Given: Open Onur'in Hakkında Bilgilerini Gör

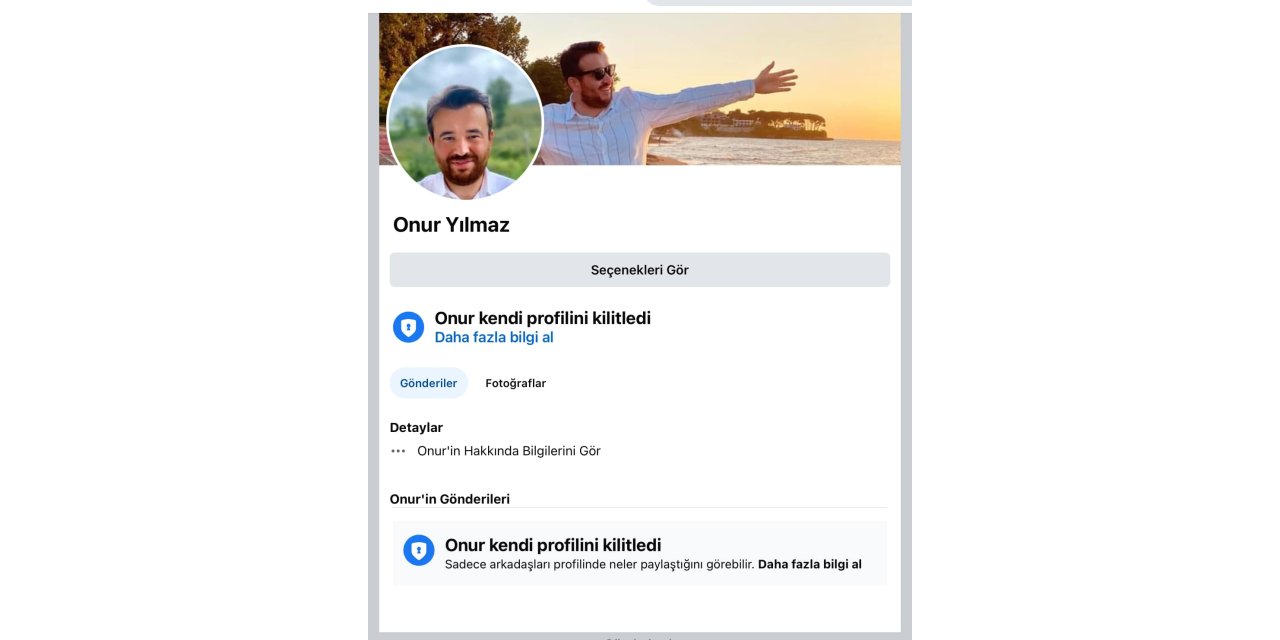Looking at the screenshot, I should pos(508,451).
